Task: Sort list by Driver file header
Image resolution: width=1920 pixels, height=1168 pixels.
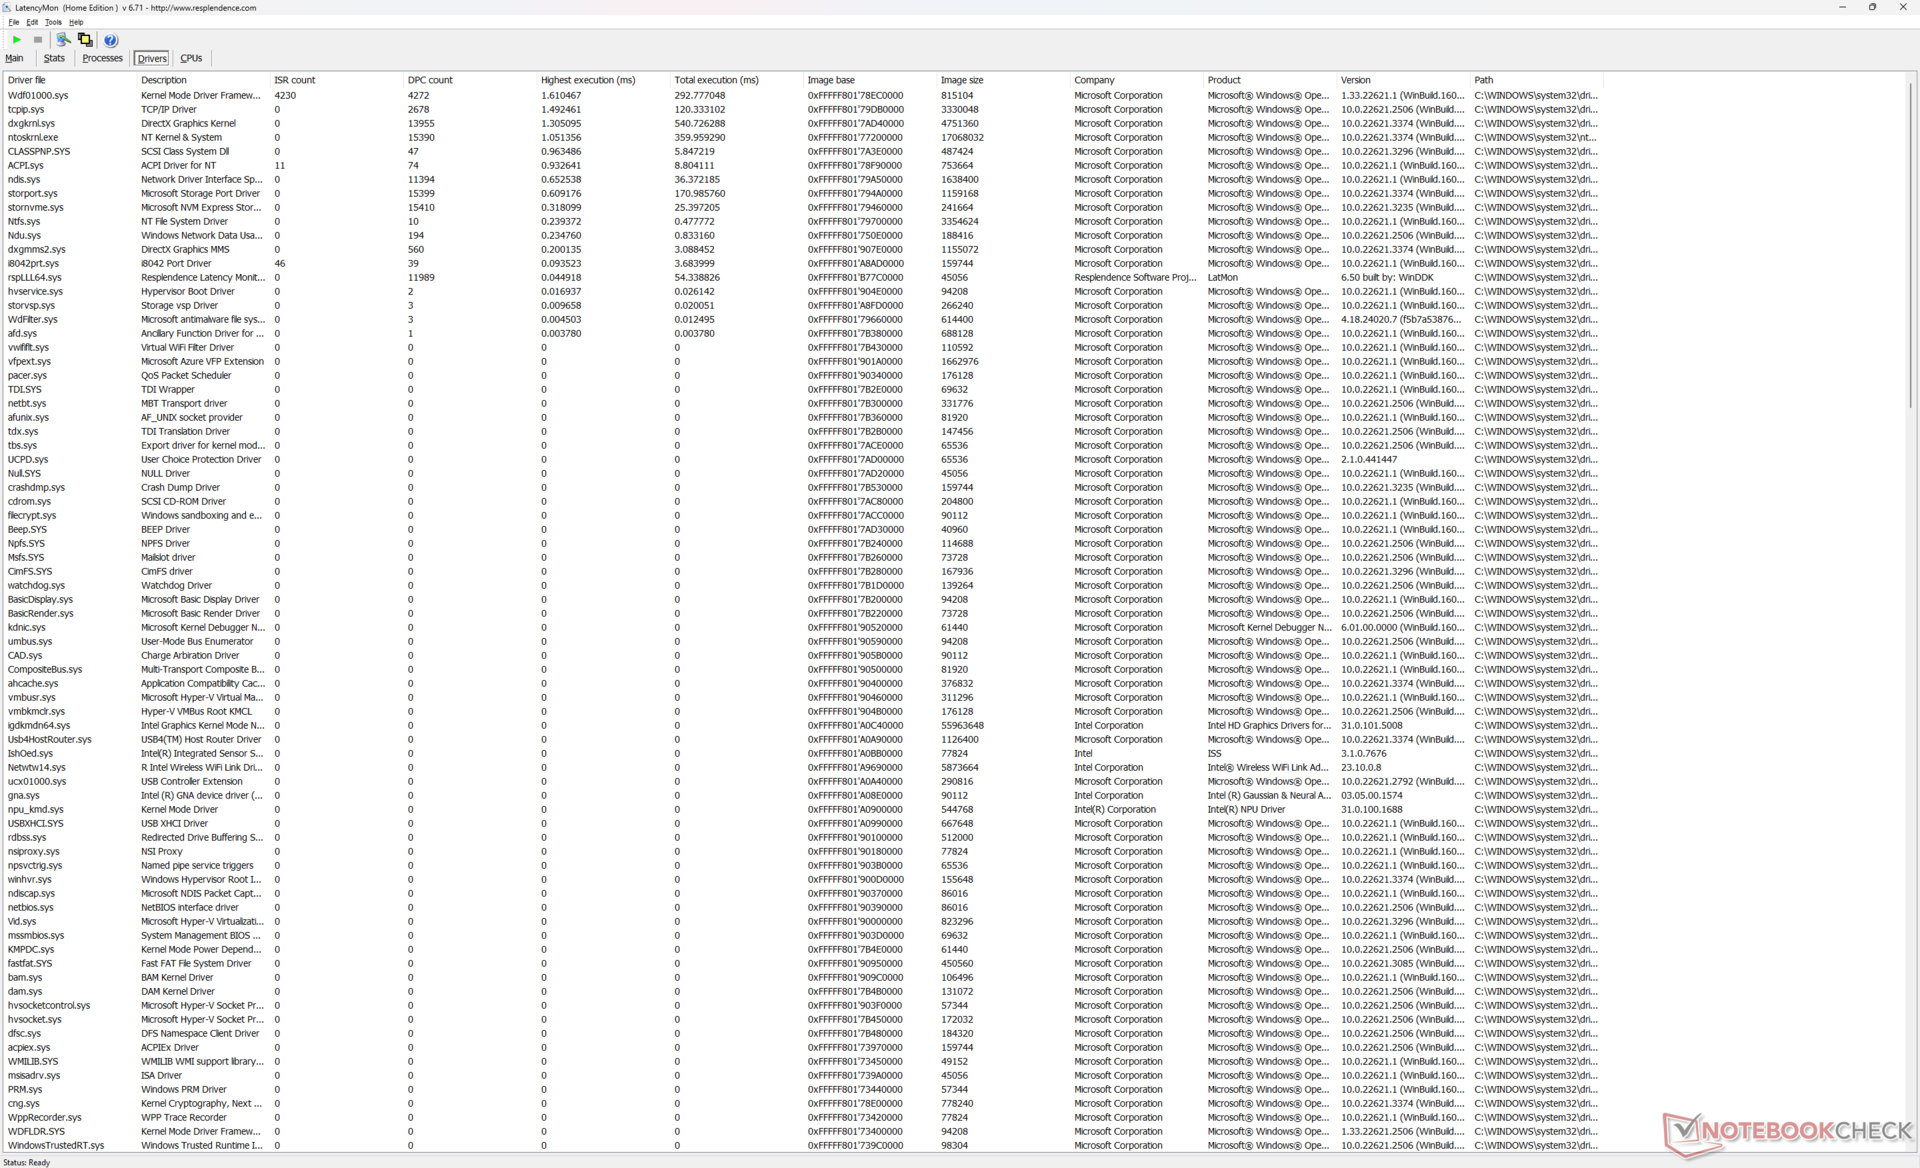Action: tap(27, 80)
